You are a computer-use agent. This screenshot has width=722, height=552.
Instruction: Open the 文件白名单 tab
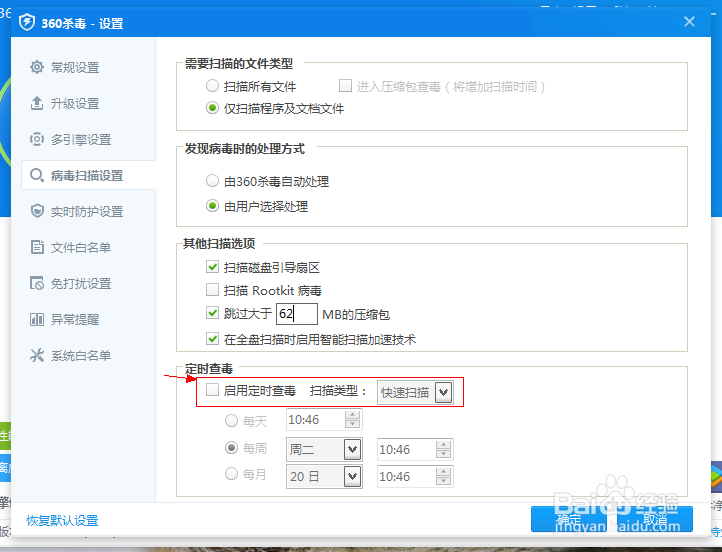click(x=81, y=247)
